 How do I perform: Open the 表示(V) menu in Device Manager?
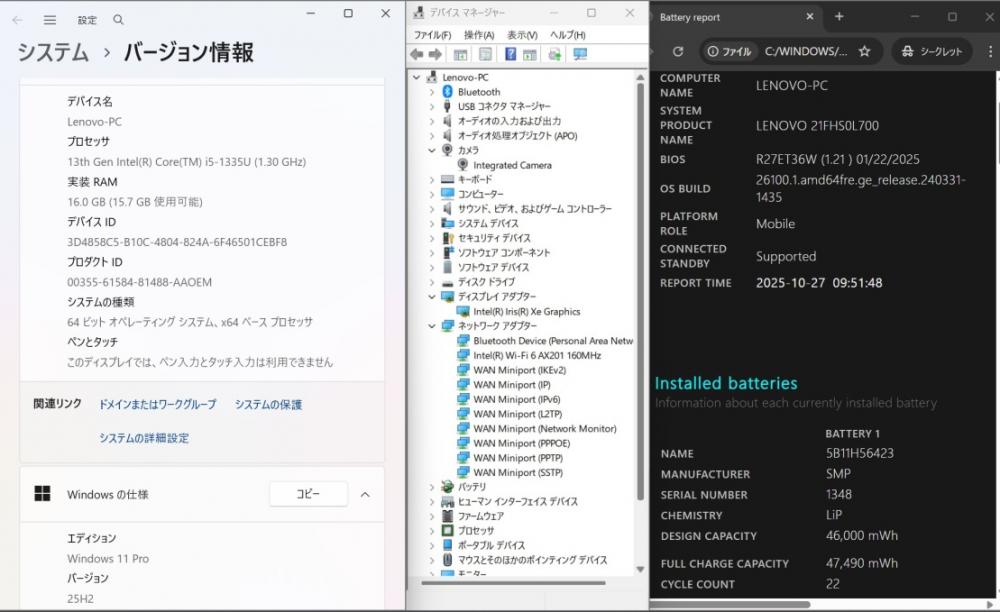[x=522, y=35]
